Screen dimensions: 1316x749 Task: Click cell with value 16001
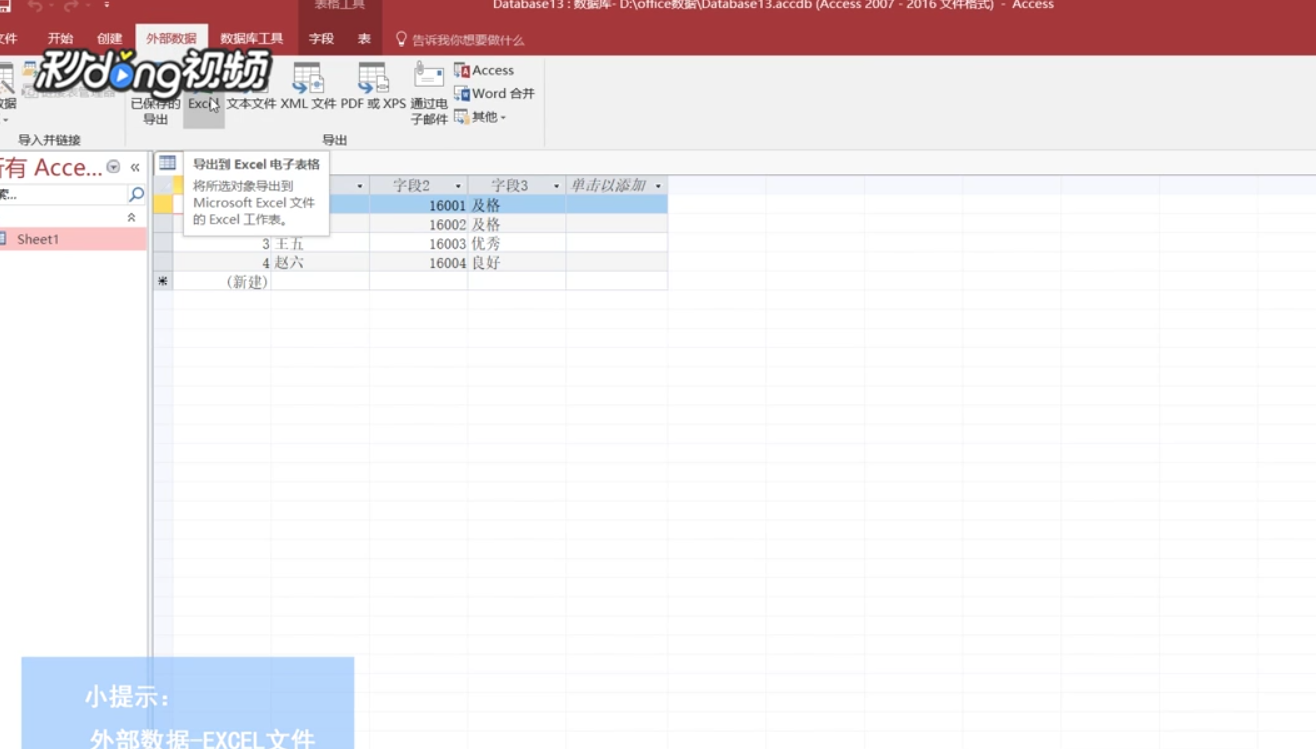coord(418,205)
